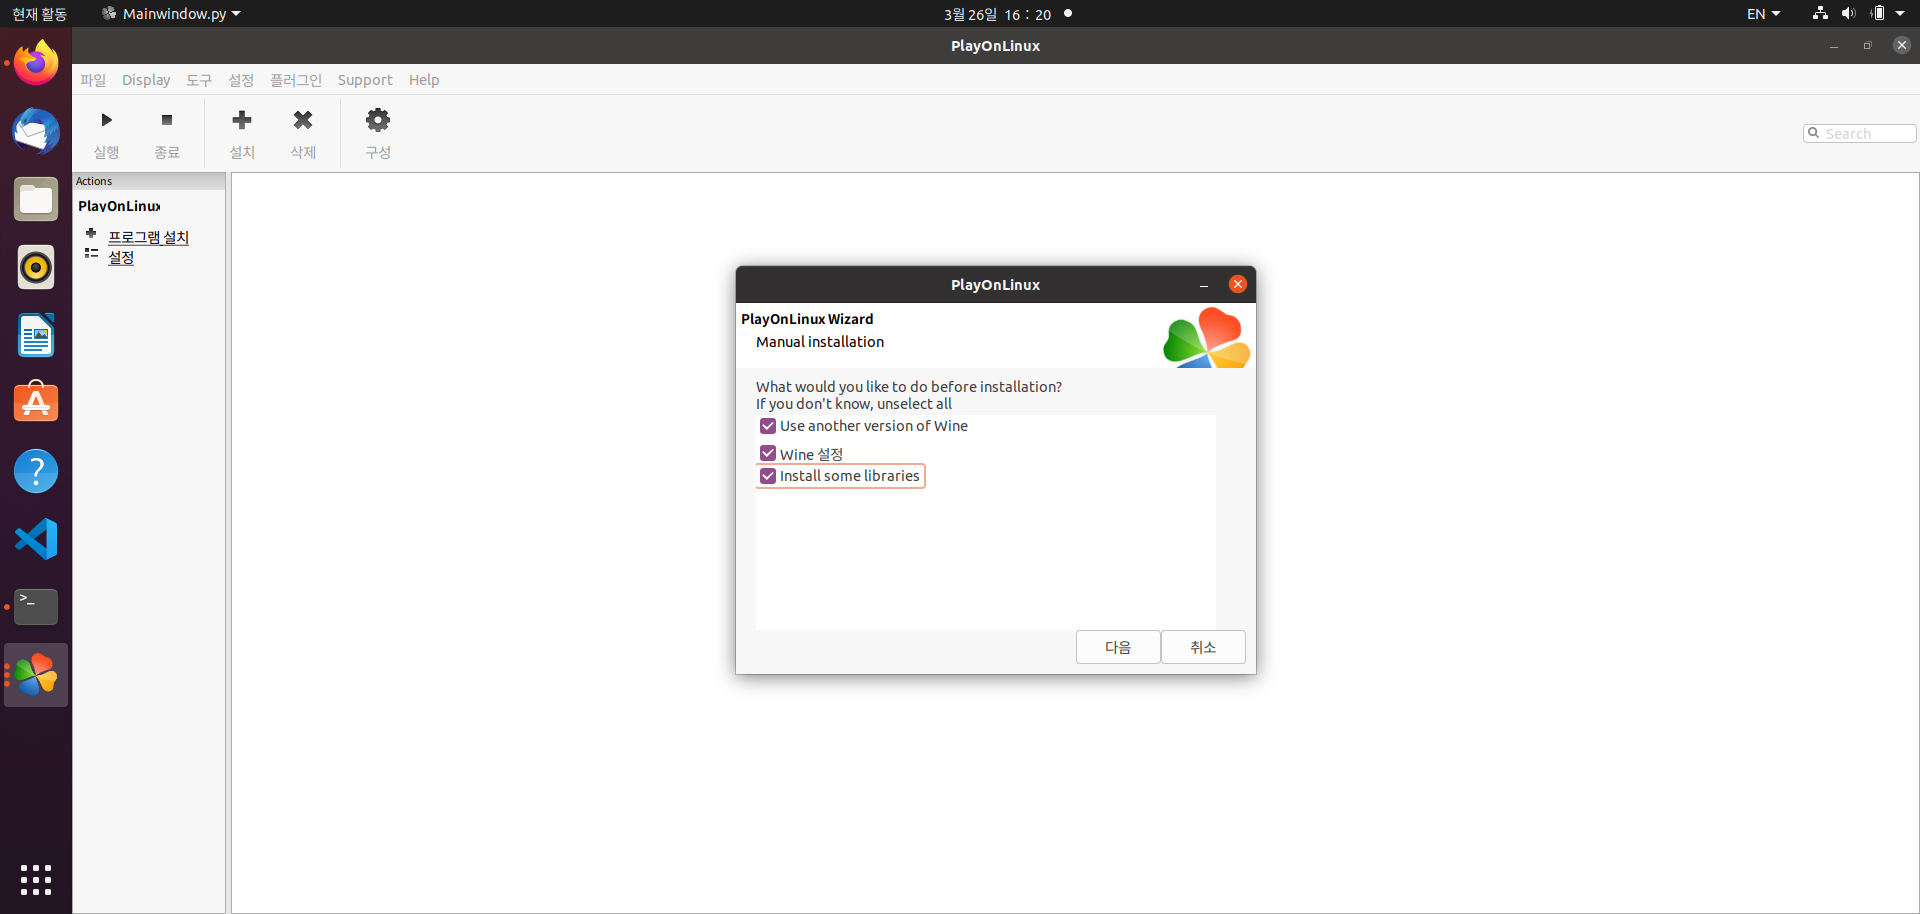Click the list icon beside 설정 in Actions
The height and width of the screenshot is (914, 1920).
(x=91, y=253)
